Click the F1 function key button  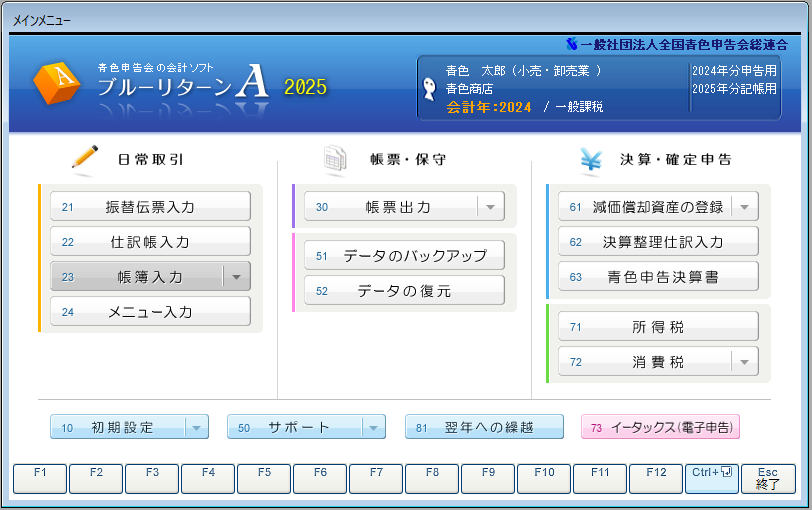point(40,478)
